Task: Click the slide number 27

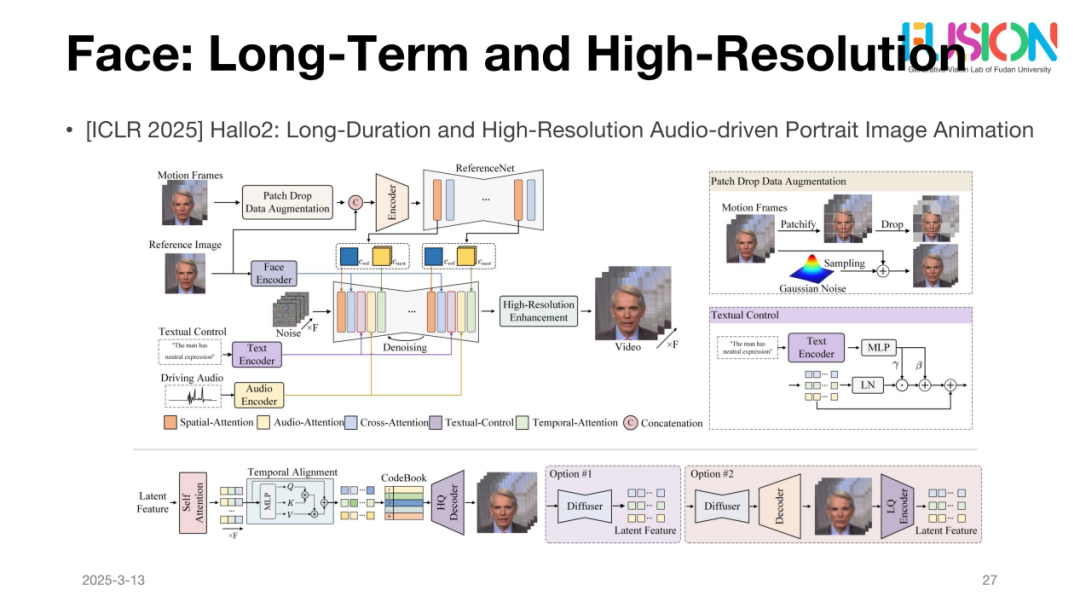Action: pyautogui.click(x=990, y=580)
